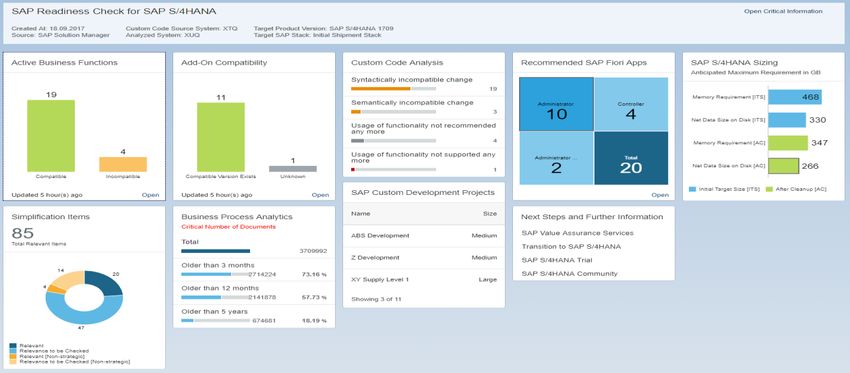Click the Compatible green bar showing 19

pos(51,136)
